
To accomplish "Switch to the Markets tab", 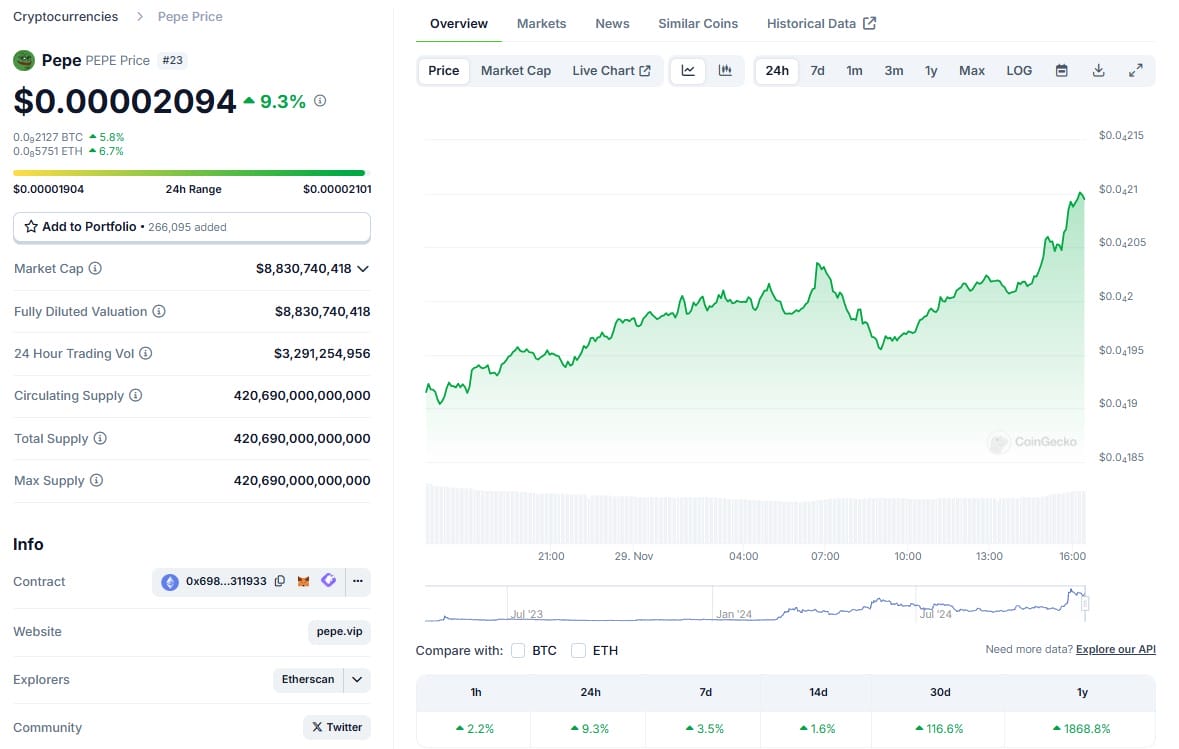I will coord(541,23).
